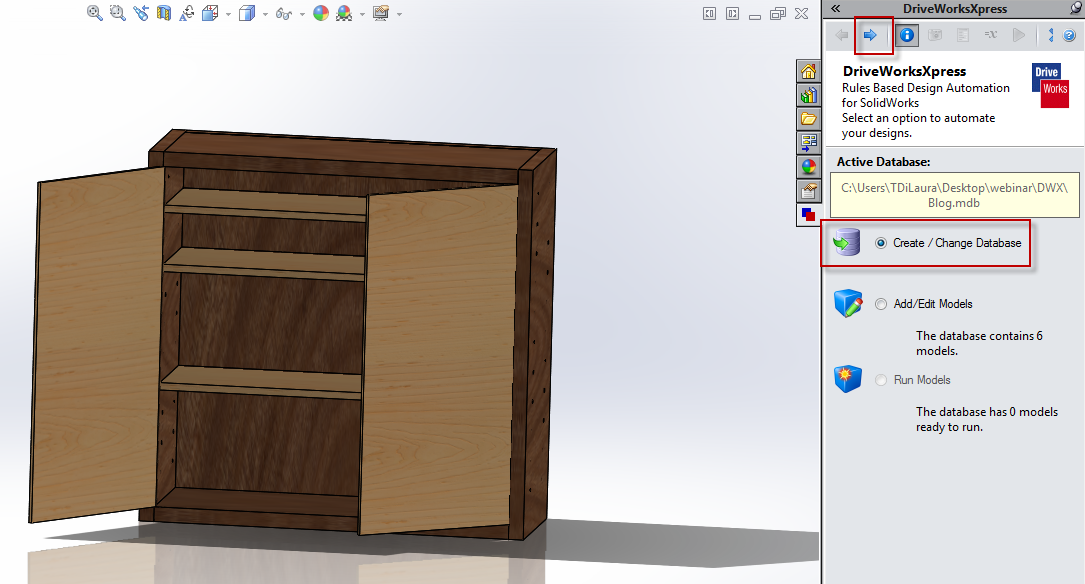Open Appearances, Scenes, and Decals tab
Image resolution: width=1085 pixels, height=584 pixels.
tap(808, 166)
